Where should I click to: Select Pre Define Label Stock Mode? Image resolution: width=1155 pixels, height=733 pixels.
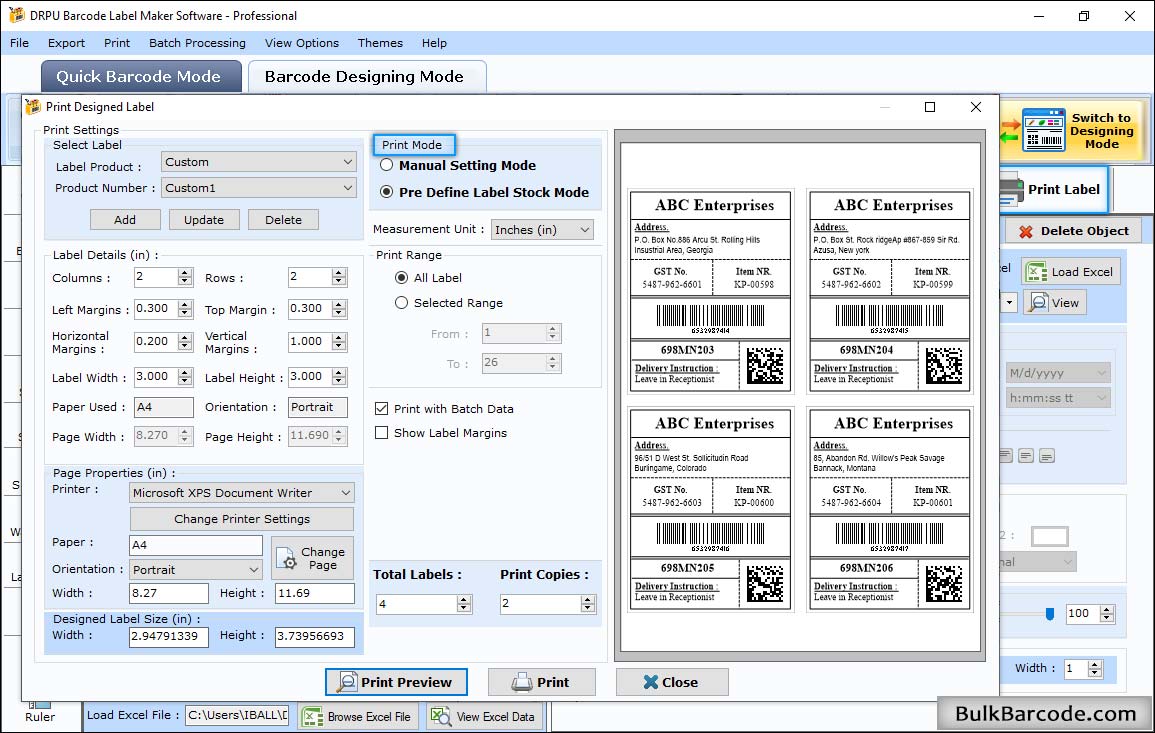pyautogui.click(x=386, y=192)
